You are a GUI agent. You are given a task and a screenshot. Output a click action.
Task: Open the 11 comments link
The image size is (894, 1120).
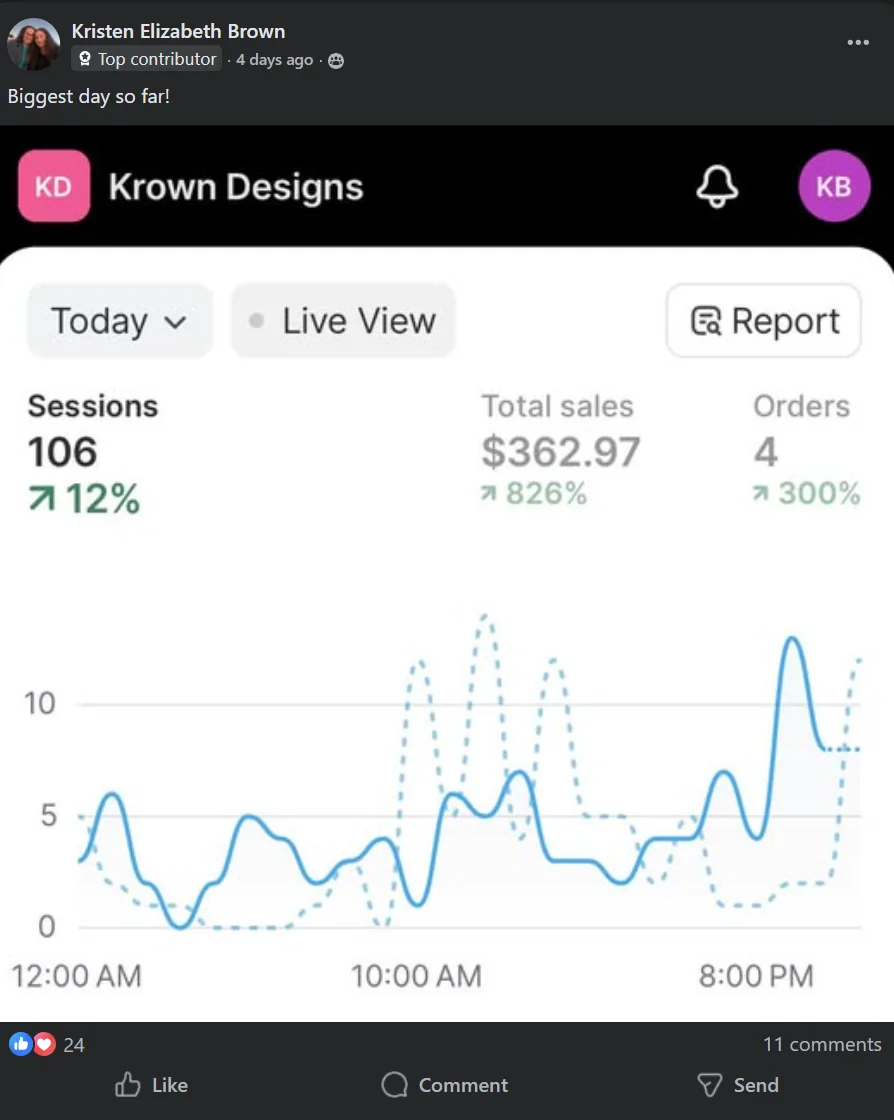point(822,1044)
